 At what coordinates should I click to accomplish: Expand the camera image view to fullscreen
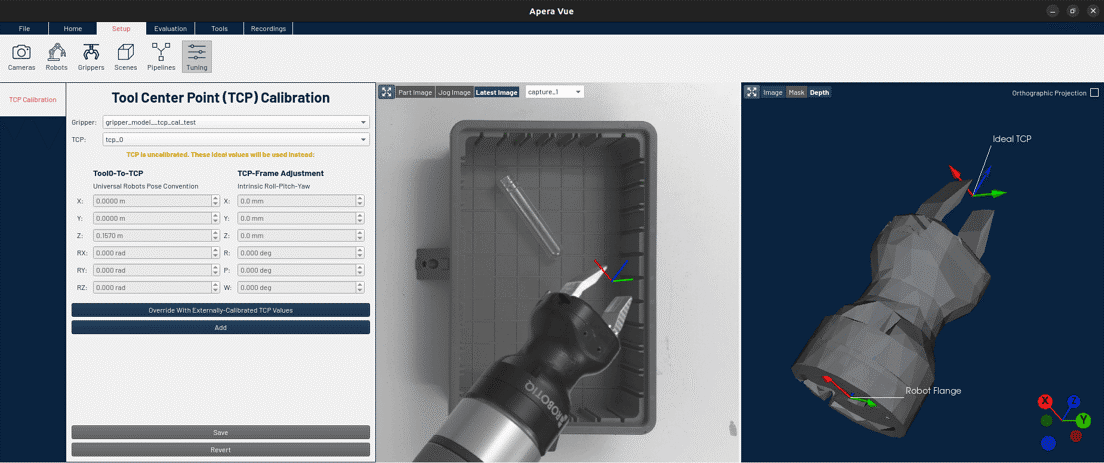386,92
